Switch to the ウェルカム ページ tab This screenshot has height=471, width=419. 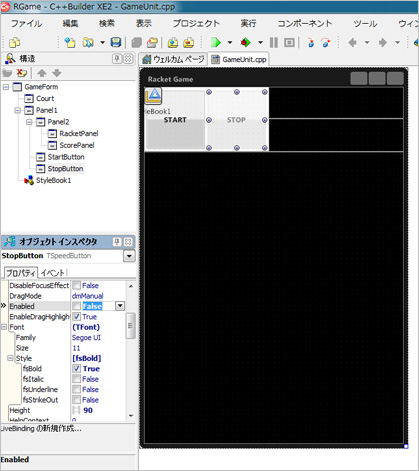(x=173, y=59)
